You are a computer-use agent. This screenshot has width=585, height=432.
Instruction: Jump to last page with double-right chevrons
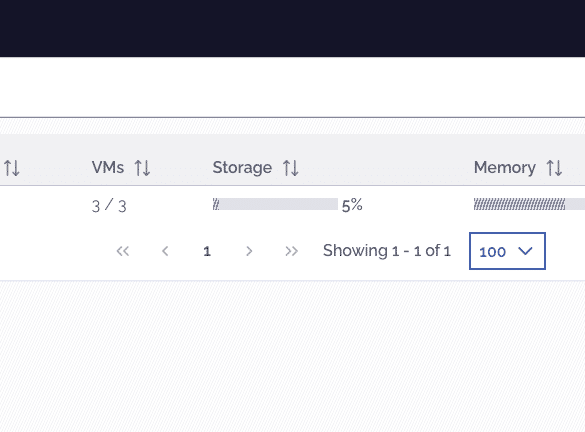pyautogui.click(x=291, y=251)
